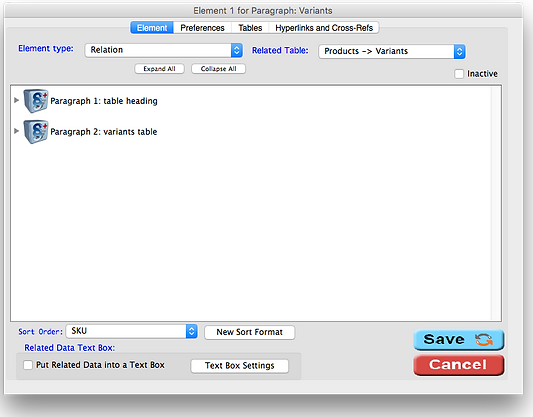The image size is (533, 417).
Task: Expand Paragraph 1: table heading row
Action: click(x=16, y=100)
